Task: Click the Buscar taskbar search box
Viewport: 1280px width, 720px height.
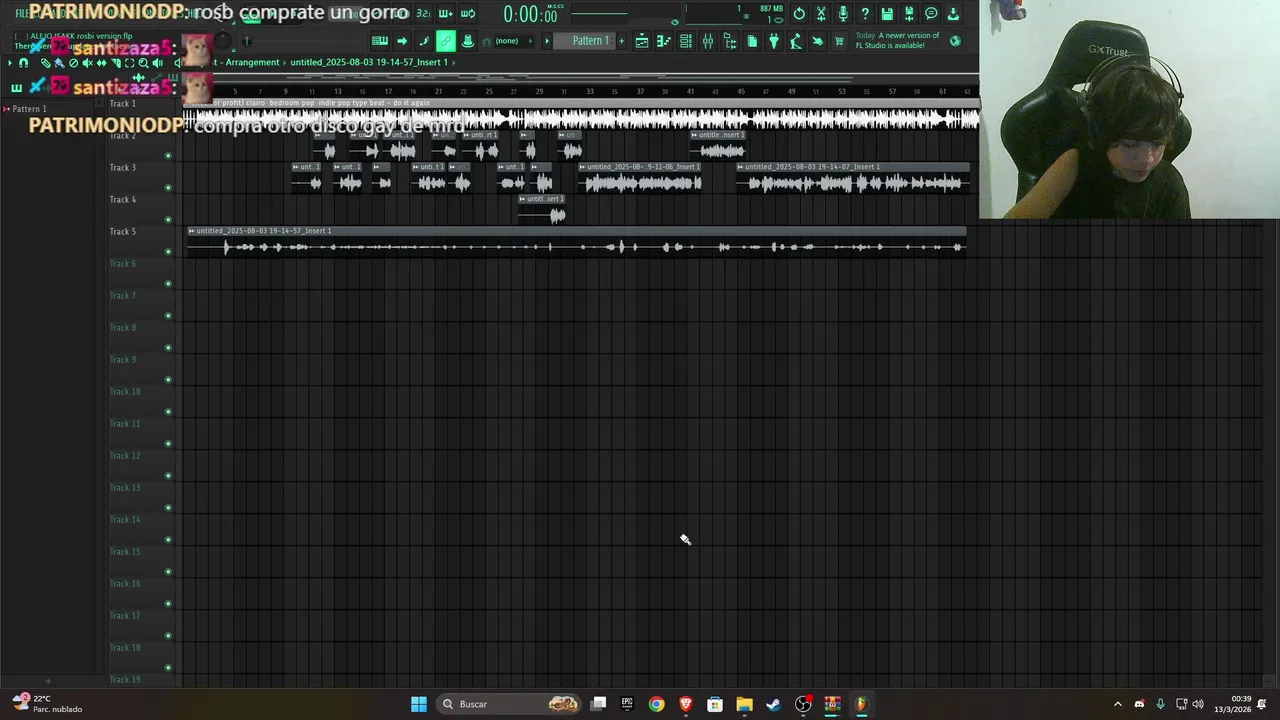Action: click(x=510, y=704)
